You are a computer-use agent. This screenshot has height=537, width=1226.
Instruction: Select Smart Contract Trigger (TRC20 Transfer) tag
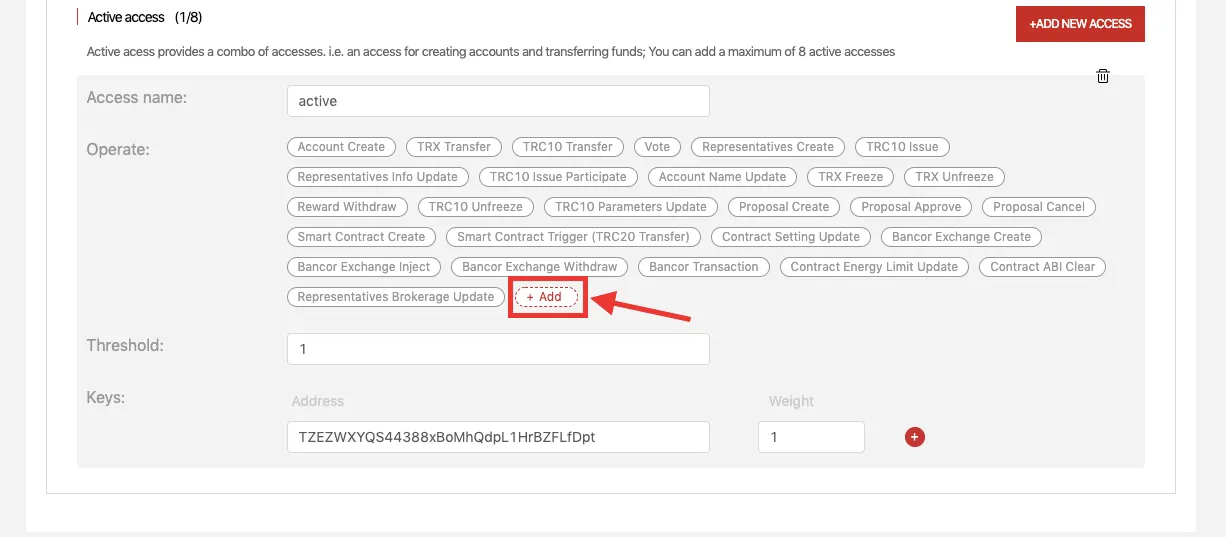[x=573, y=237]
